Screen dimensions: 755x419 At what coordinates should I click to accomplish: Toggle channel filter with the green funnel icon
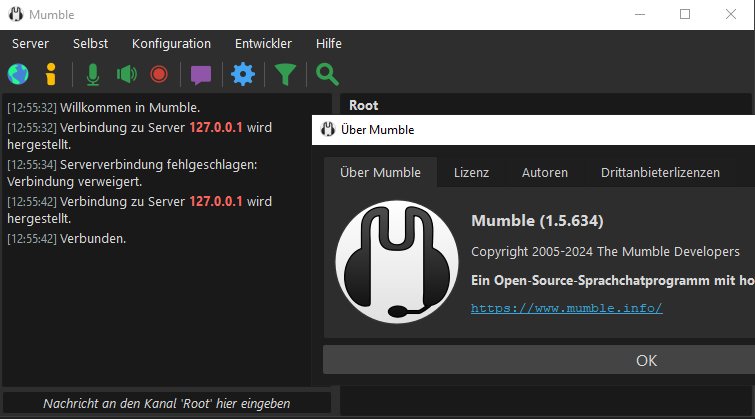285,75
